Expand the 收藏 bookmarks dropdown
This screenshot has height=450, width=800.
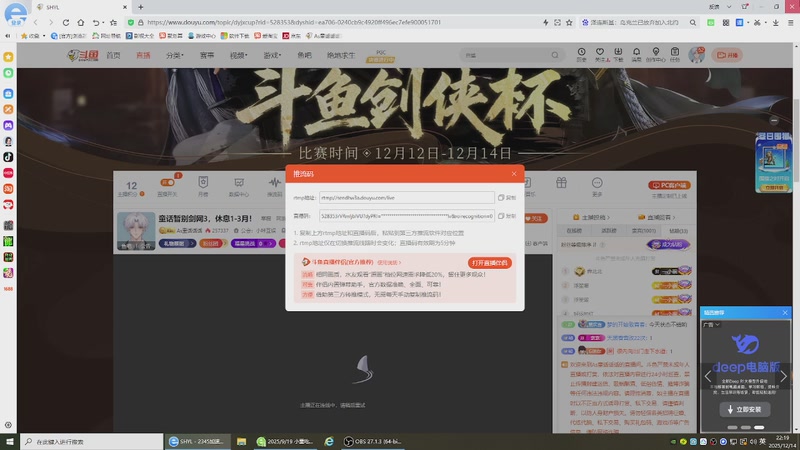(33, 36)
